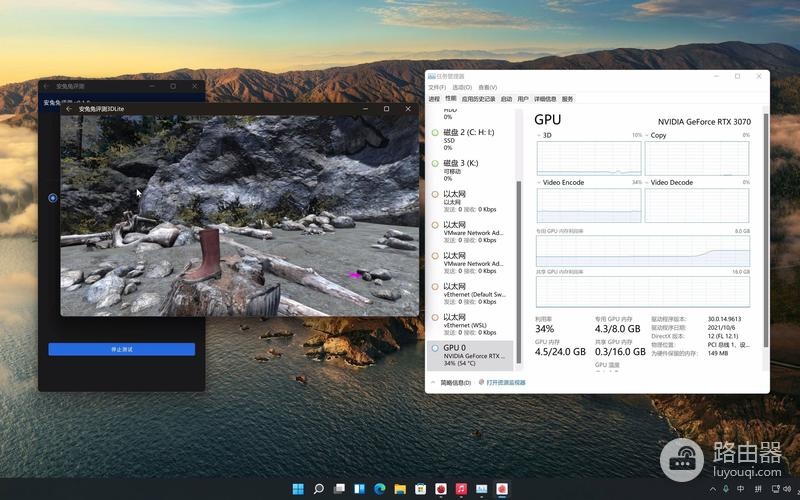Click green circle icon beside 磁盘 2
Viewport: 800px width, 500px height.
(x=435, y=133)
